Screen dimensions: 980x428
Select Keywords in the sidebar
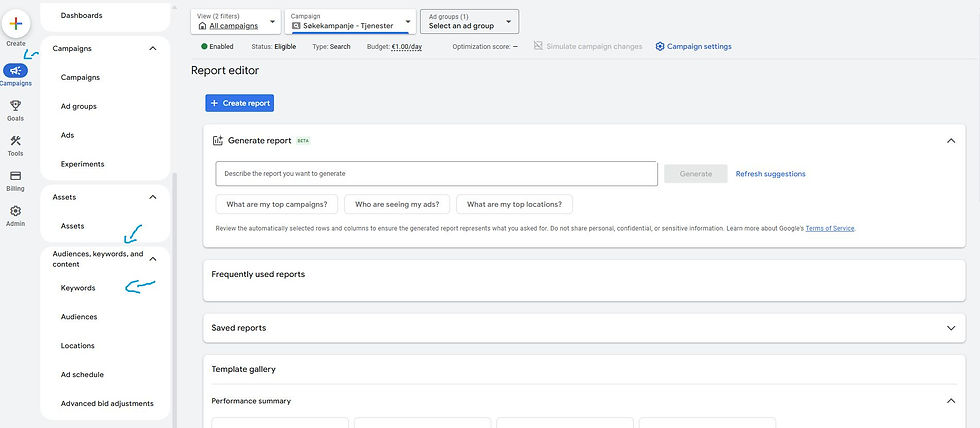(78, 288)
